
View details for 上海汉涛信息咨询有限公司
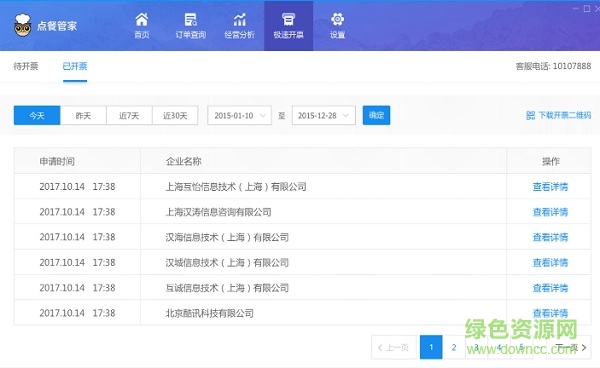point(550,212)
